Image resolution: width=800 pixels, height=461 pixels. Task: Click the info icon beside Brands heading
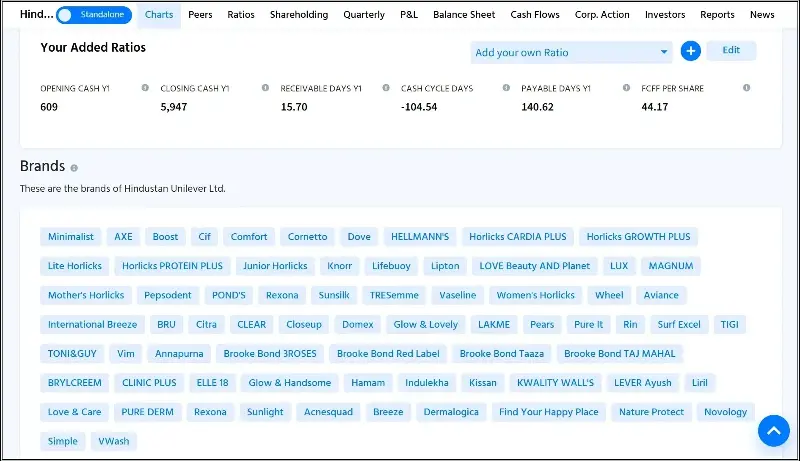74,168
